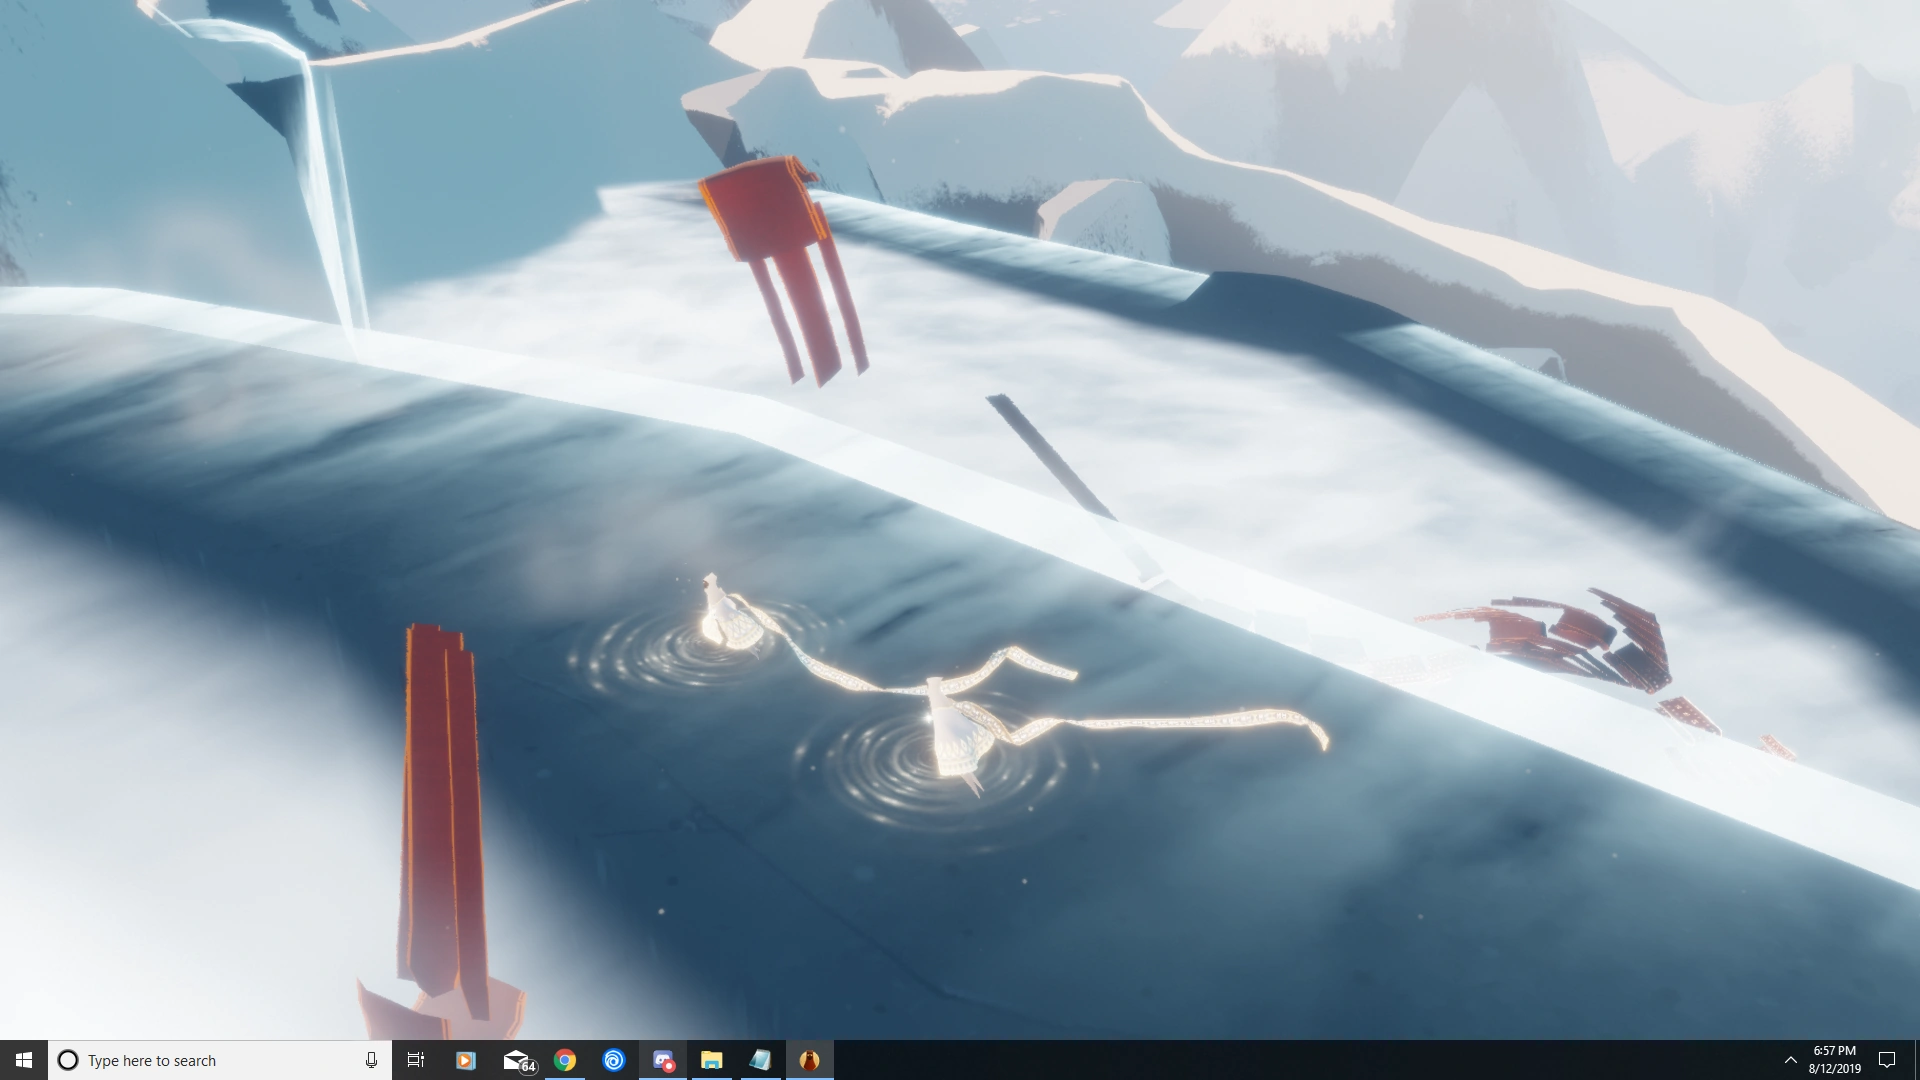Switch to the notepad-style app icon
The image size is (1920, 1080).
(x=760, y=1060)
